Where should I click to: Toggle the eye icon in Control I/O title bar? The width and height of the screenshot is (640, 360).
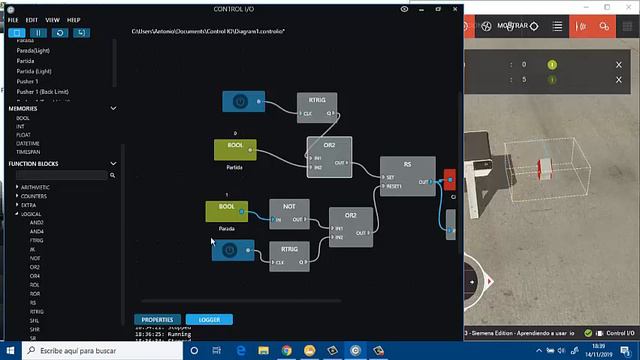(x=404, y=9)
